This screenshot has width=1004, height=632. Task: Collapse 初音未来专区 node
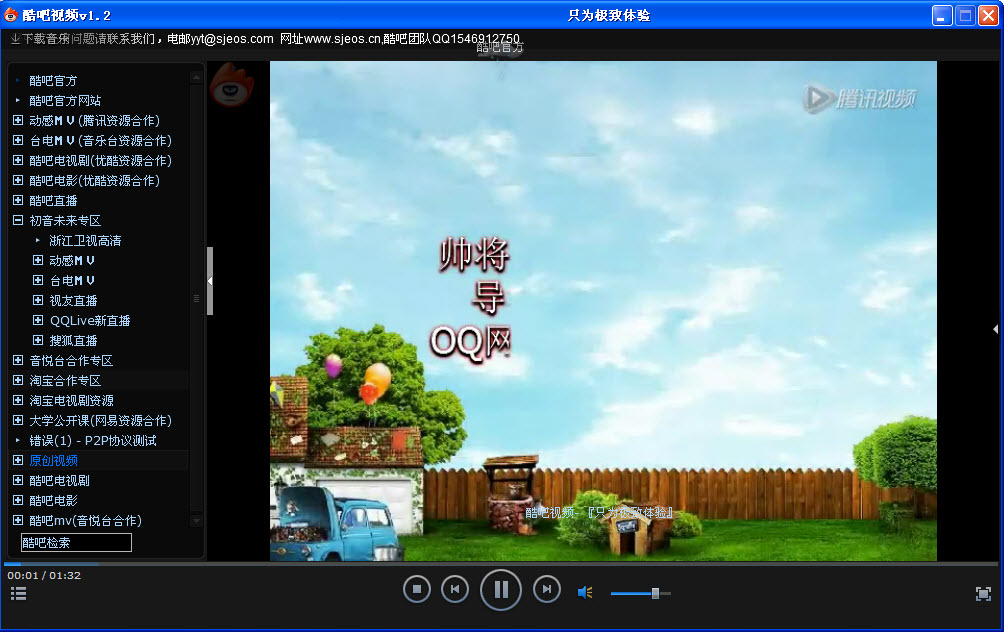tap(18, 220)
